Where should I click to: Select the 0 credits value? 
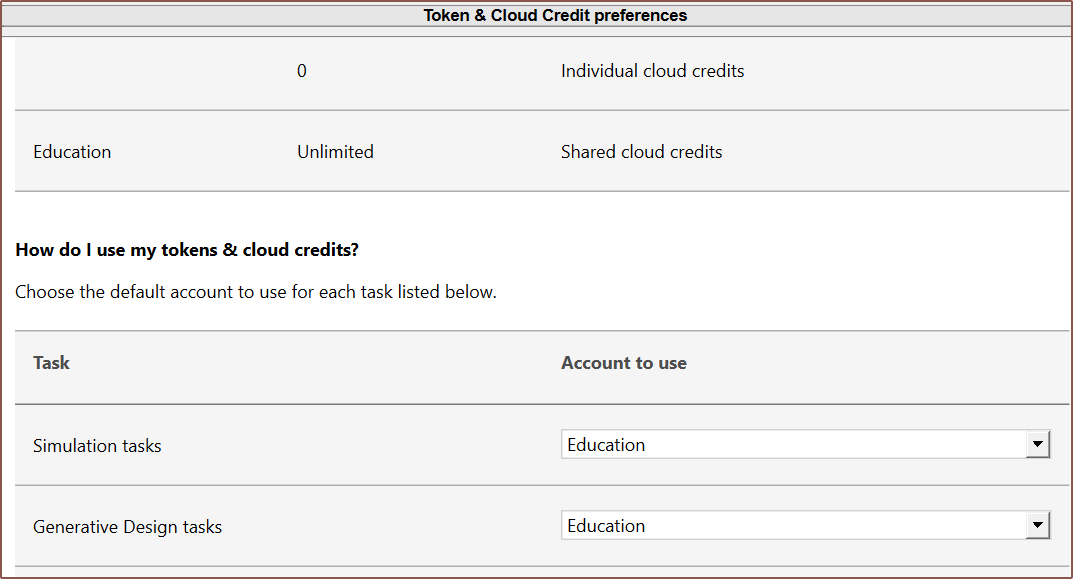click(302, 71)
